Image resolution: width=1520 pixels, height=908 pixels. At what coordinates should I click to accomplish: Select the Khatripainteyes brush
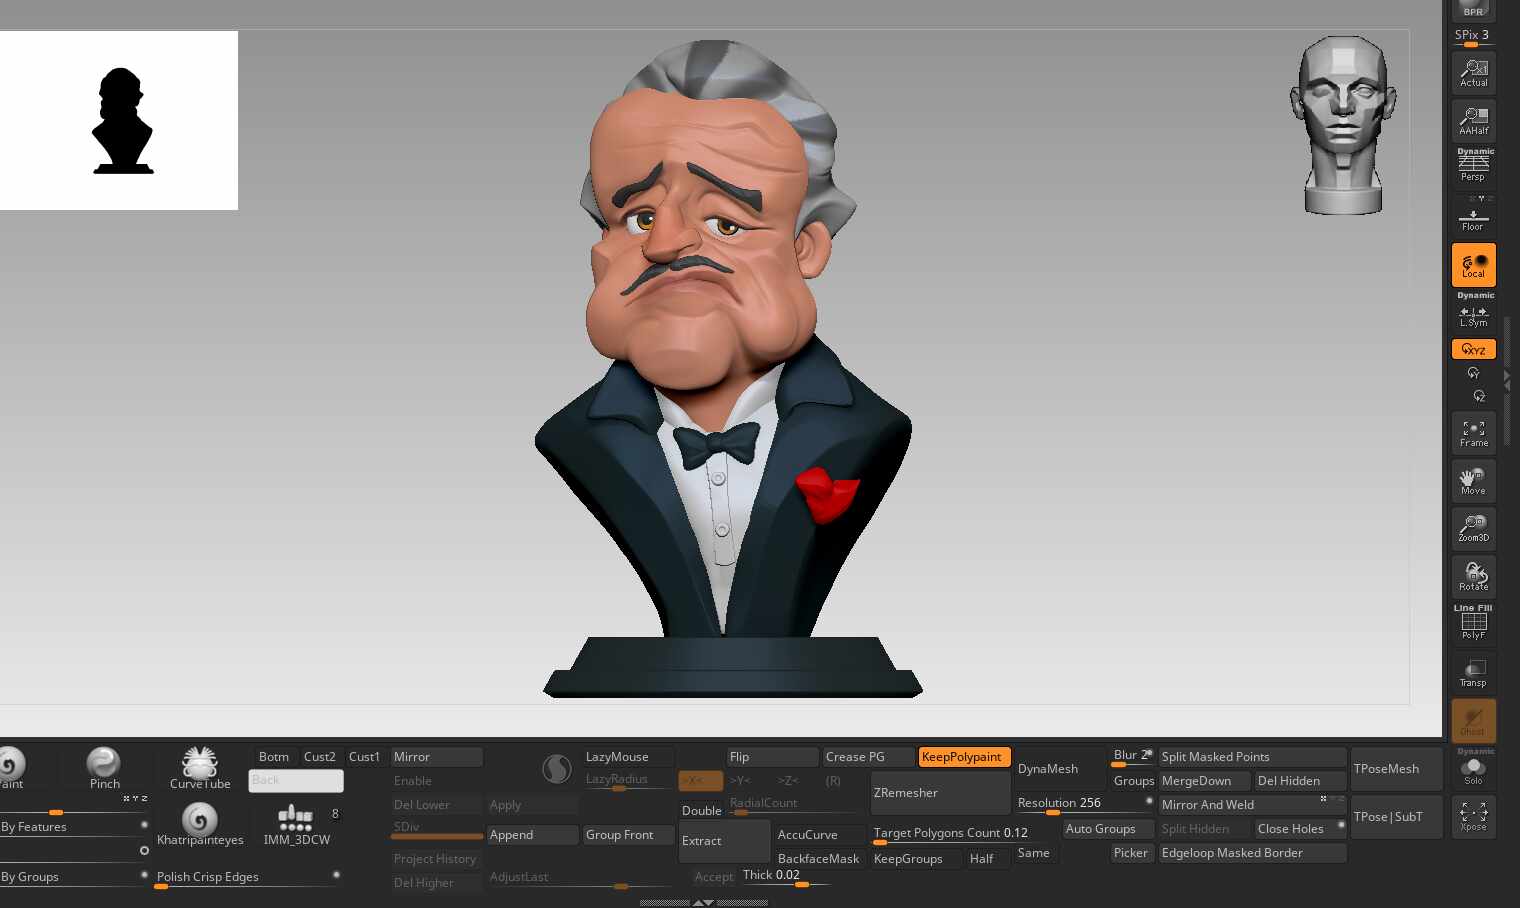point(200,824)
